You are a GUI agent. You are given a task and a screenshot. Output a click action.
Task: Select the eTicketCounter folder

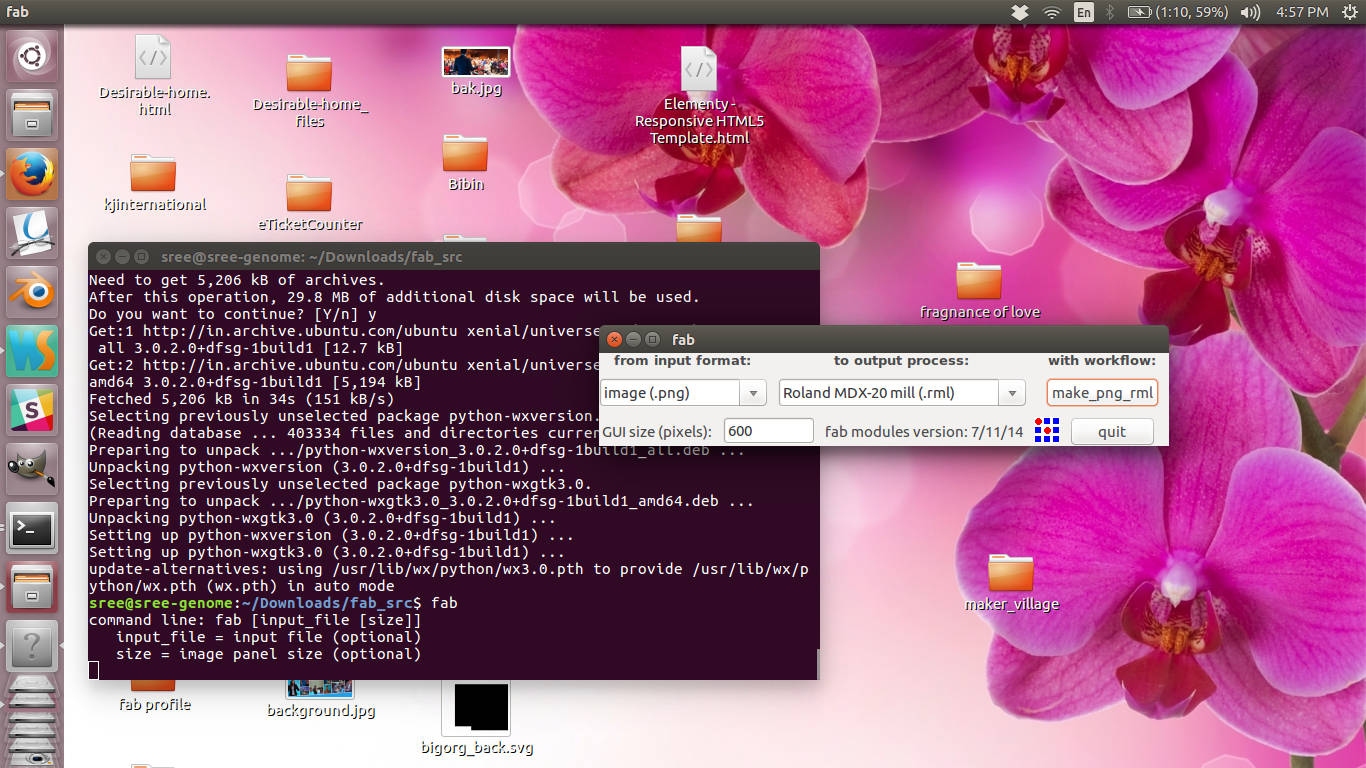click(309, 203)
